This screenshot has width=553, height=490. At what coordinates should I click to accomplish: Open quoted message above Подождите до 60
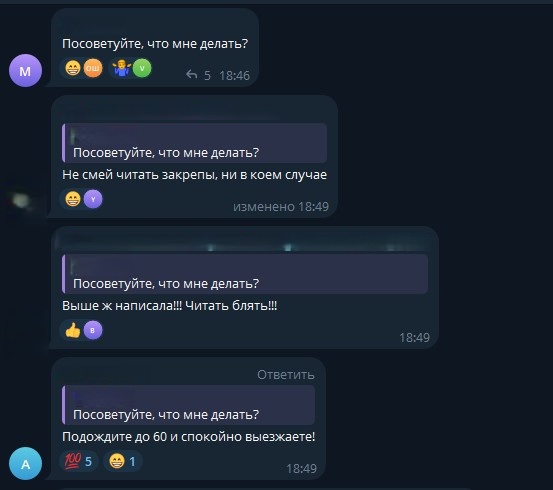point(188,405)
